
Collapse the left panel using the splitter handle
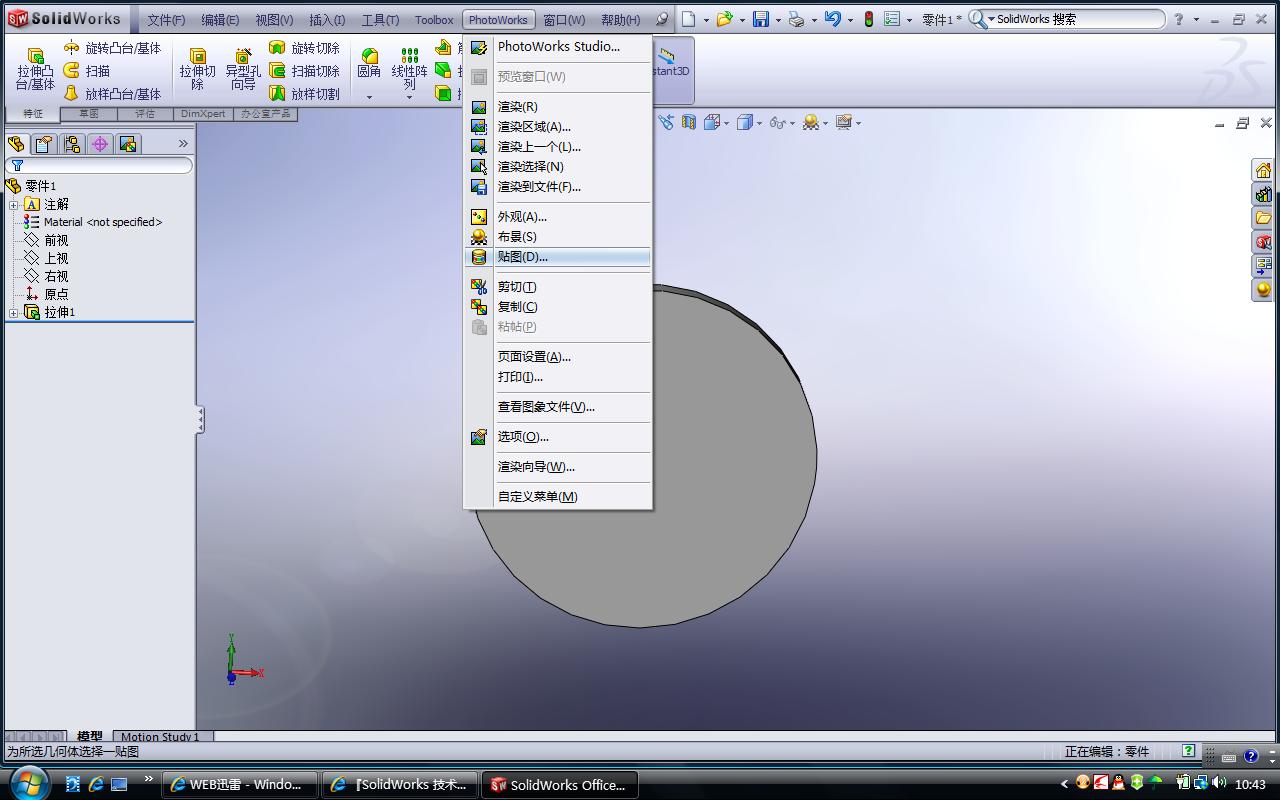click(200, 420)
